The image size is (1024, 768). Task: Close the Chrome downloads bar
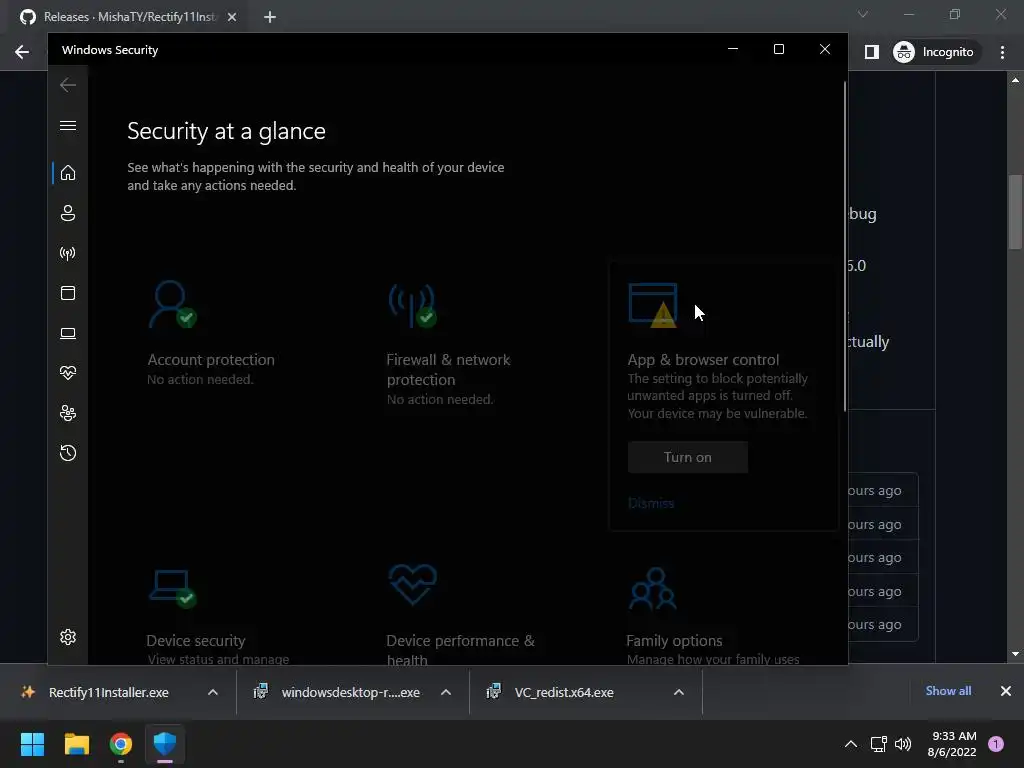pos(1006,691)
